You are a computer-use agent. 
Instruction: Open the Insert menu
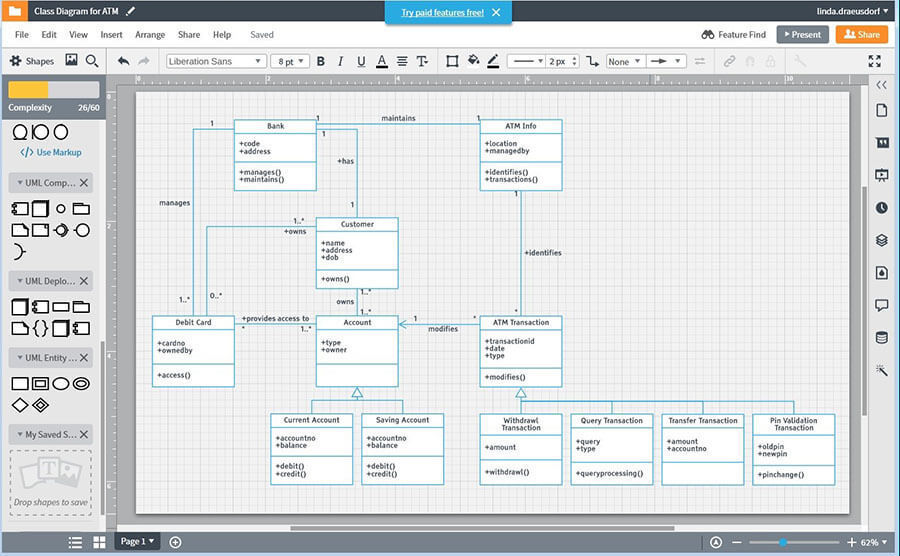[x=111, y=34]
